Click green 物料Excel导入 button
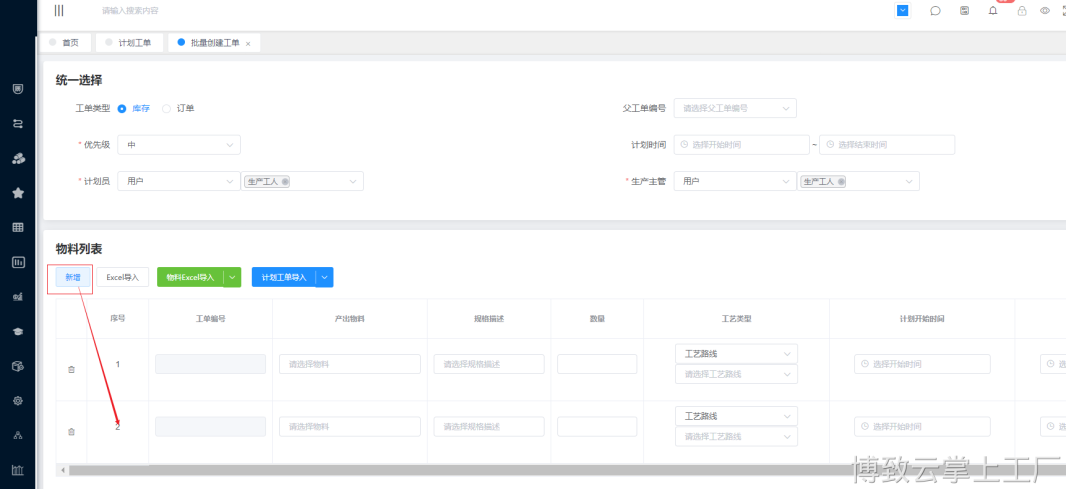1066x489 pixels. pyautogui.click(x=190, y=277)
